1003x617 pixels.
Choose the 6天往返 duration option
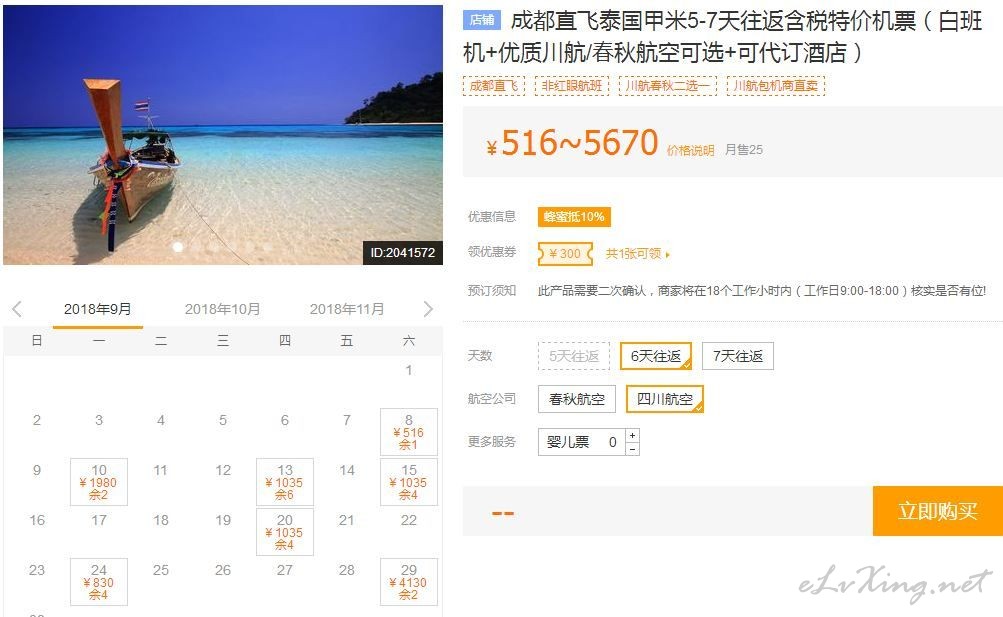coord(656,356)
